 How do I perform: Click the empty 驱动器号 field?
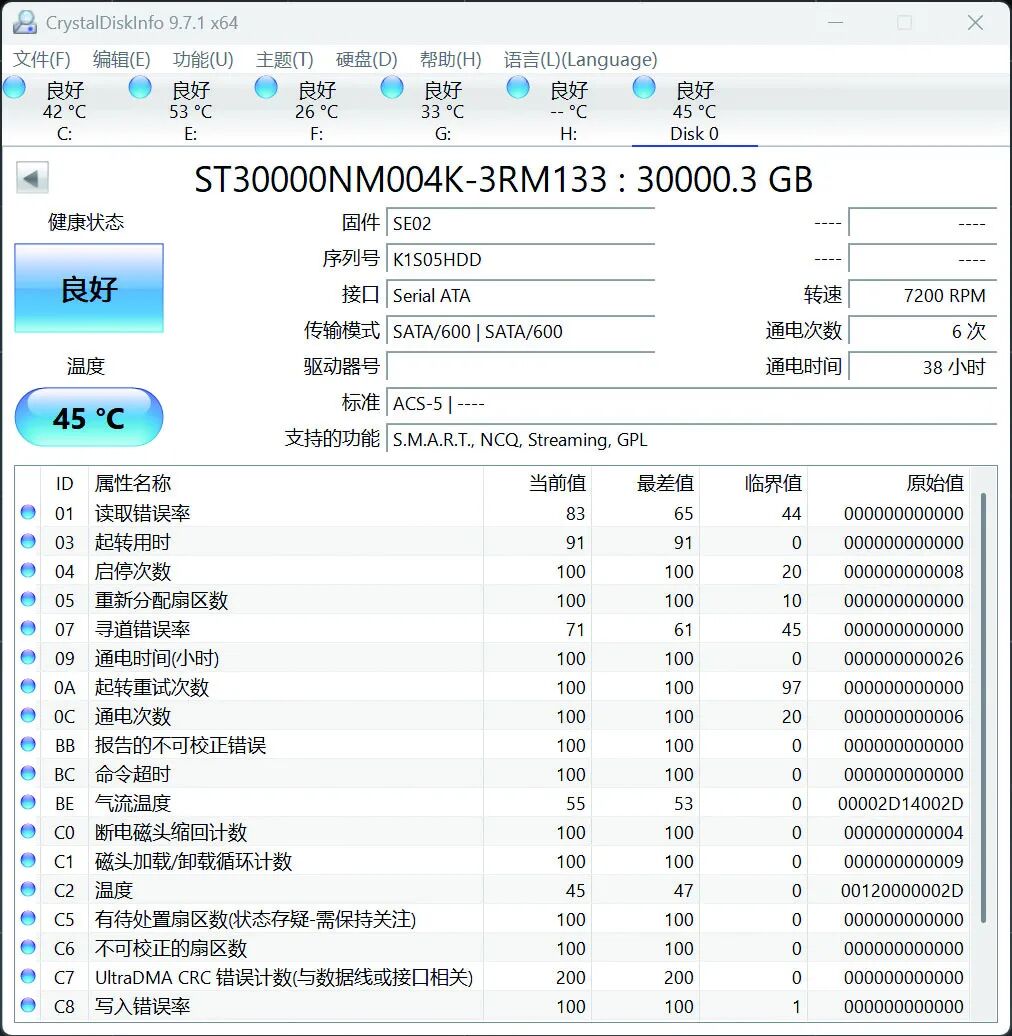(520, 367)
